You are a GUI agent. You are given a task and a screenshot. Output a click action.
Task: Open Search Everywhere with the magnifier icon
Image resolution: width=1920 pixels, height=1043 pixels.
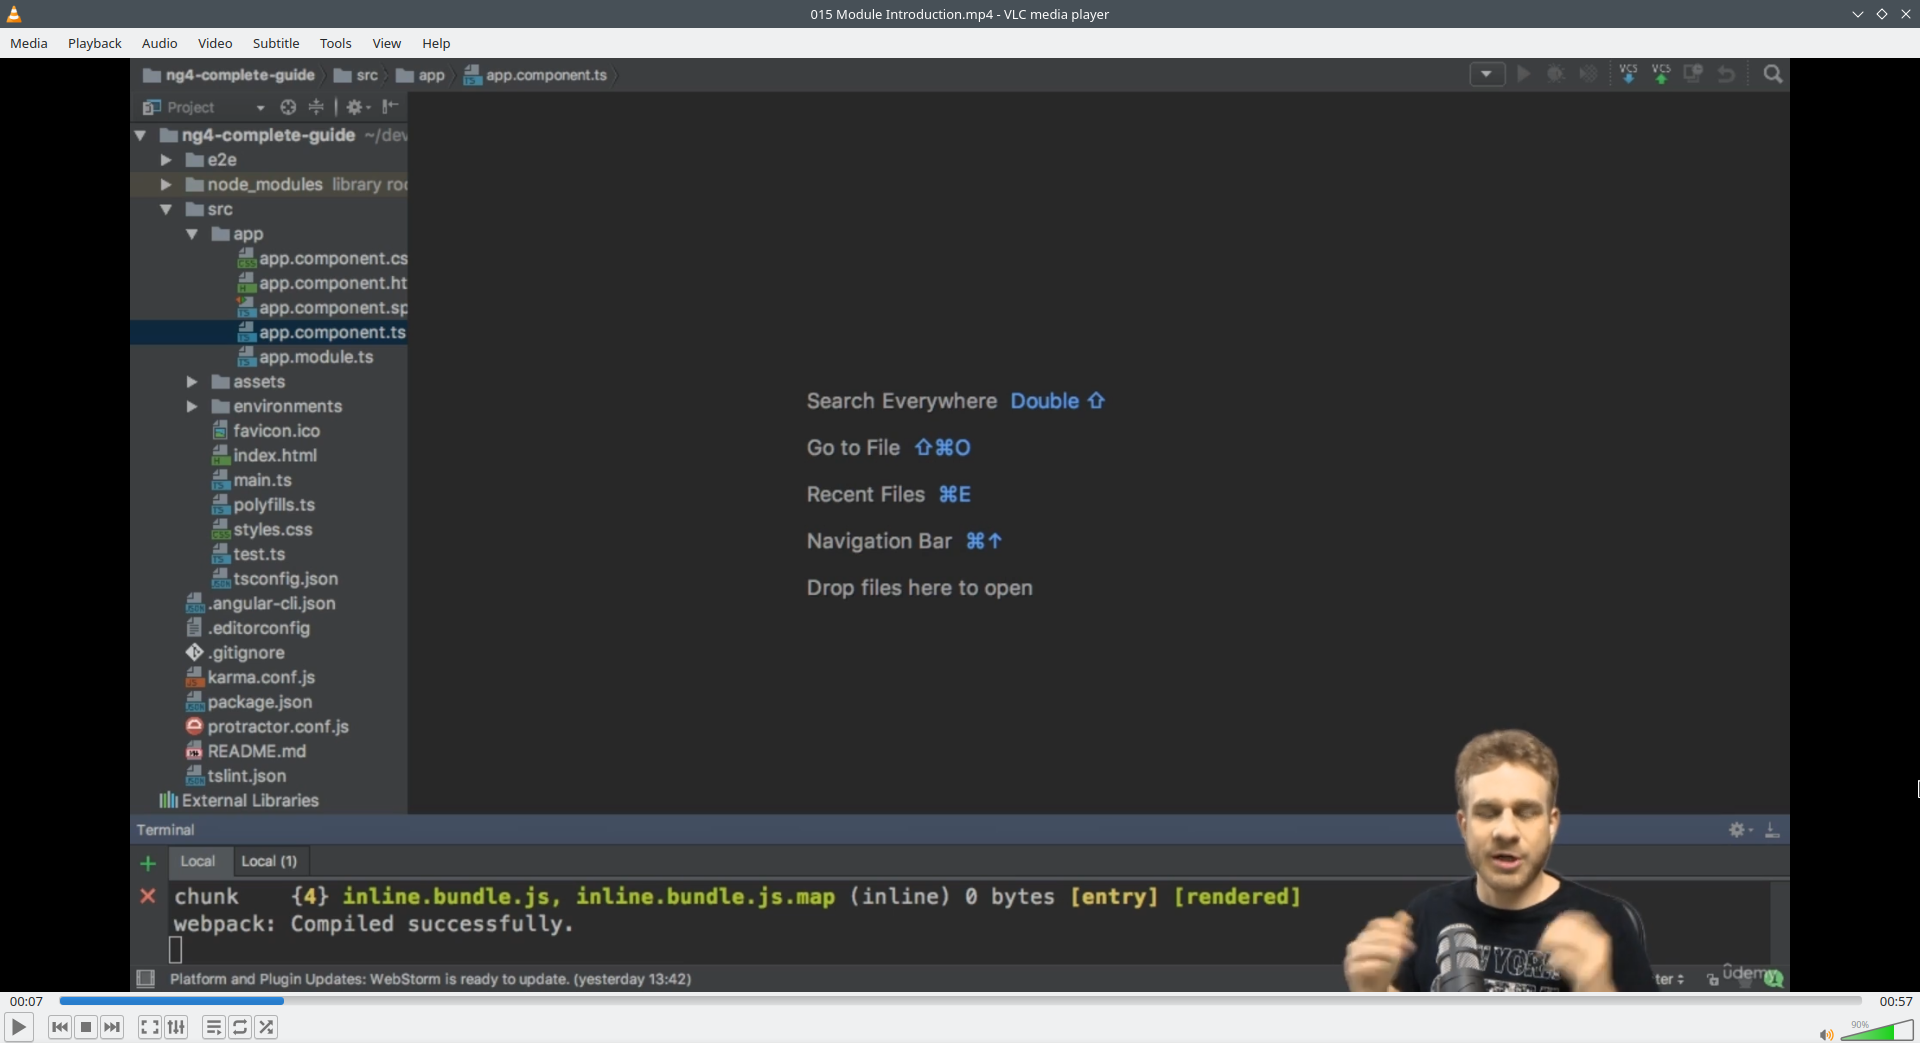click(x=1773, y=74)
